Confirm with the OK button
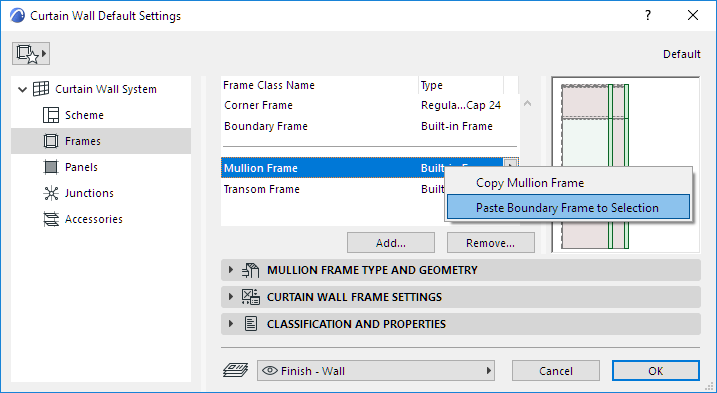The height and width of the screenshot is (393, 717). pos(656,371)
